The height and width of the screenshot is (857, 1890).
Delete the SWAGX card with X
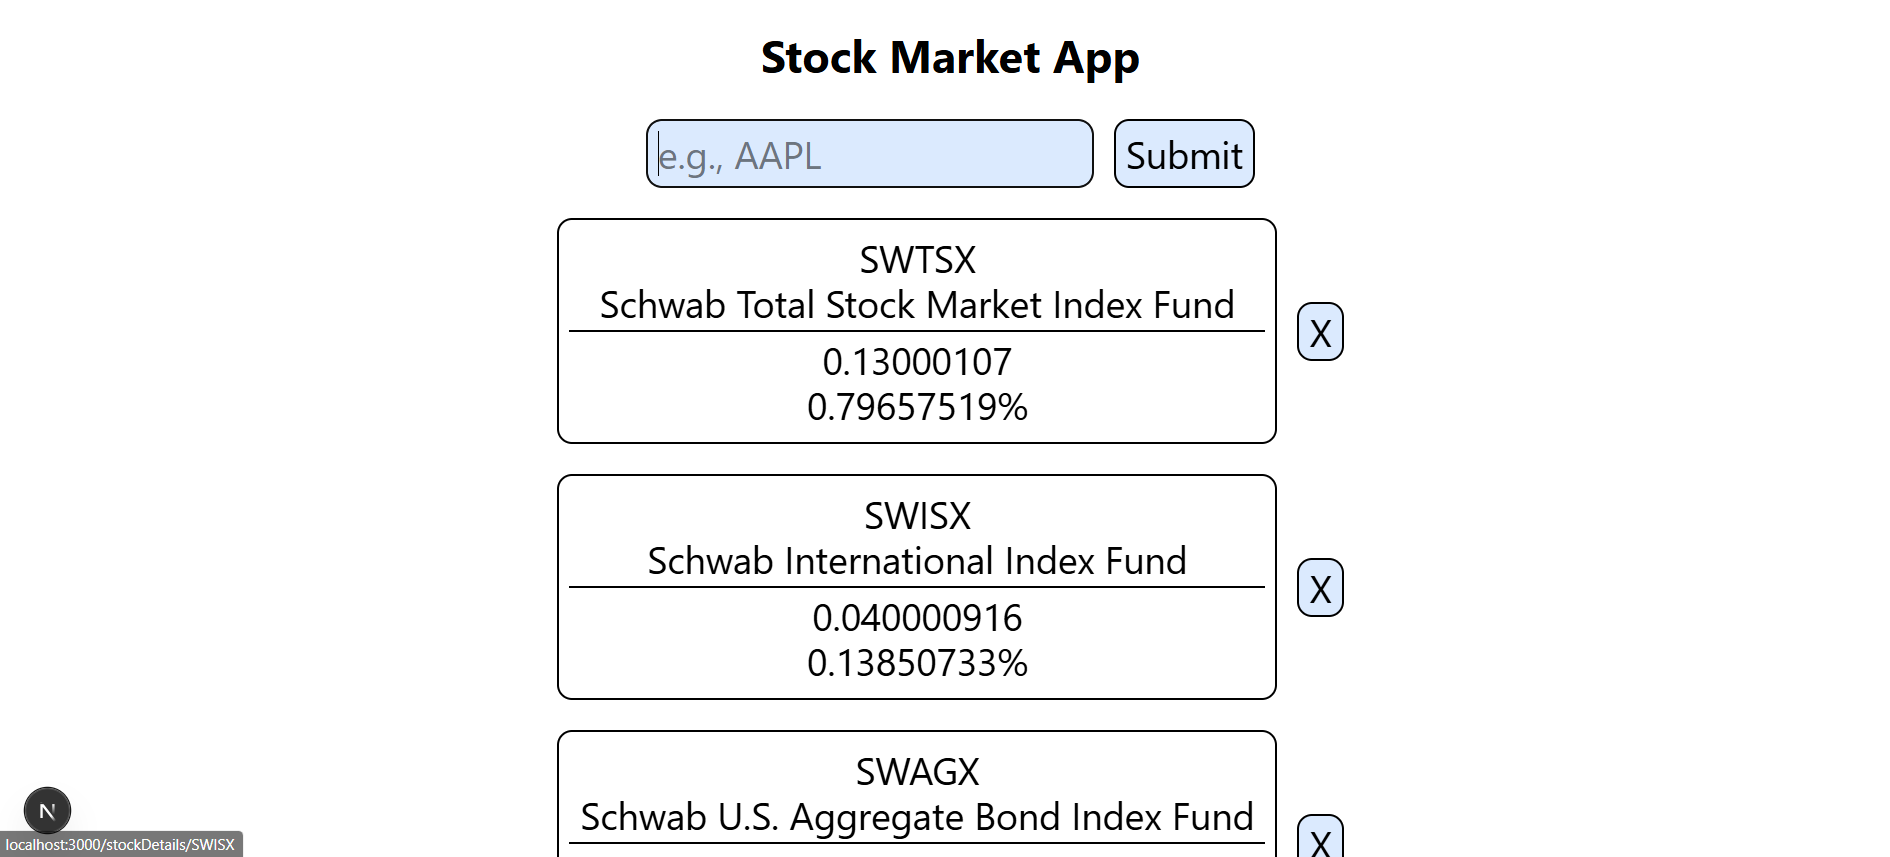(x=1319, y=840)
